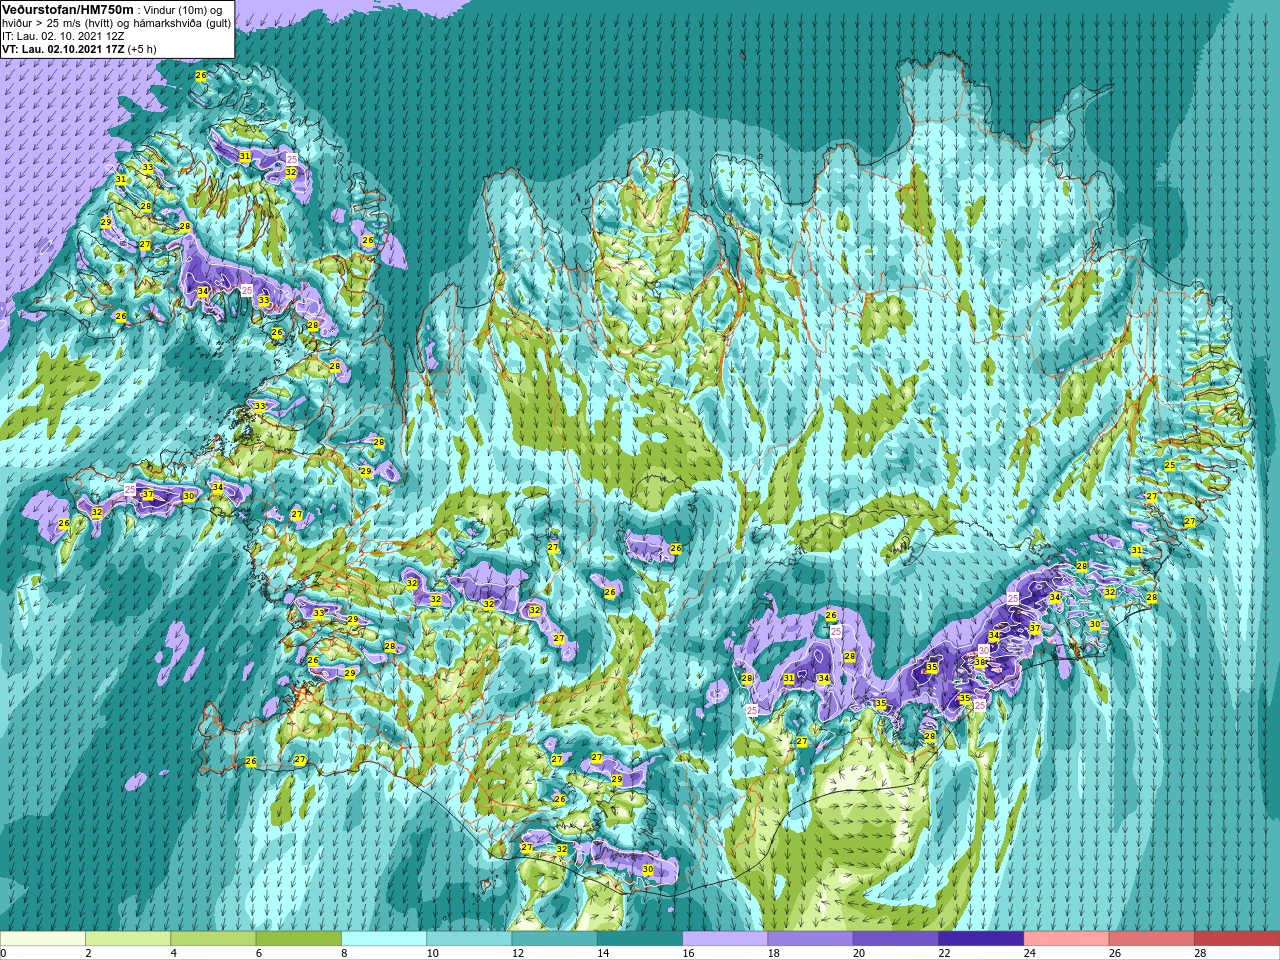1280x960 pixels.
Task: Click the legend scale number 8
Action: tap(344, 953)
